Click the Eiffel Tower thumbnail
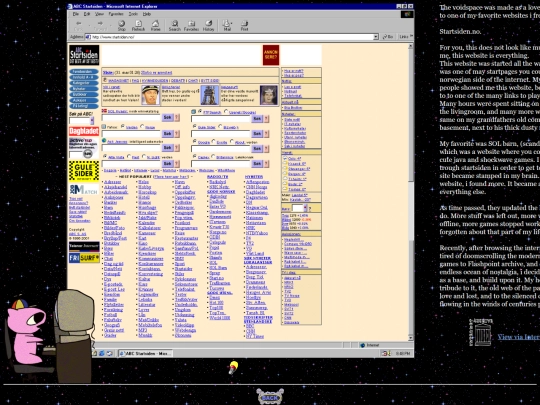The width and height of the screenshot is (540, 405). [x=210, y=95]
